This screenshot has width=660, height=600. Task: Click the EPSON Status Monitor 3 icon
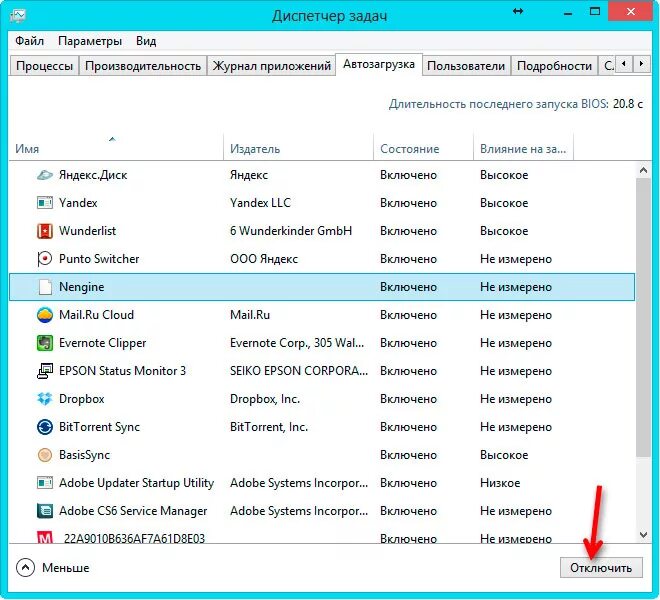45,371
